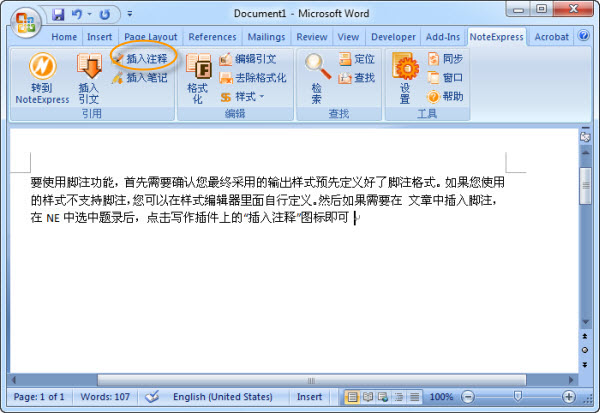Select the Add-Ins tab

[x=443, y=37]
